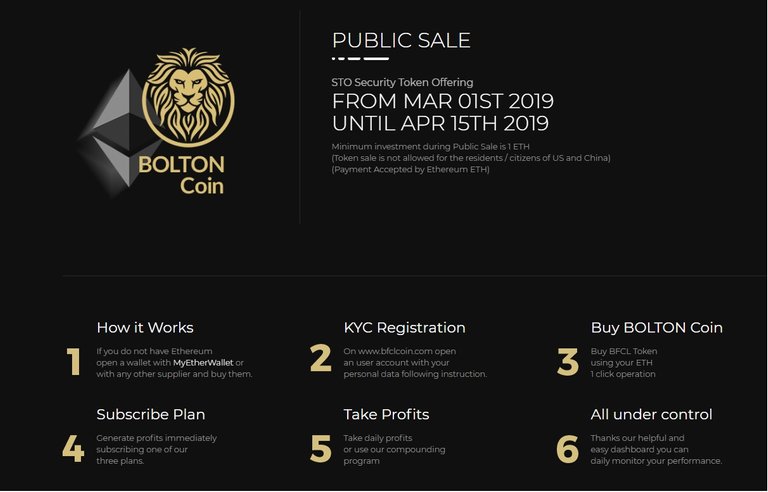Click the PUBLIC SALE title
The image size is (768, 492).
[401, 40]
